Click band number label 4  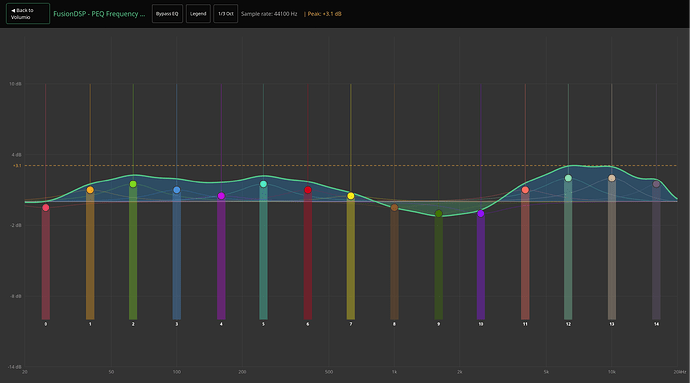click(221, 324)
